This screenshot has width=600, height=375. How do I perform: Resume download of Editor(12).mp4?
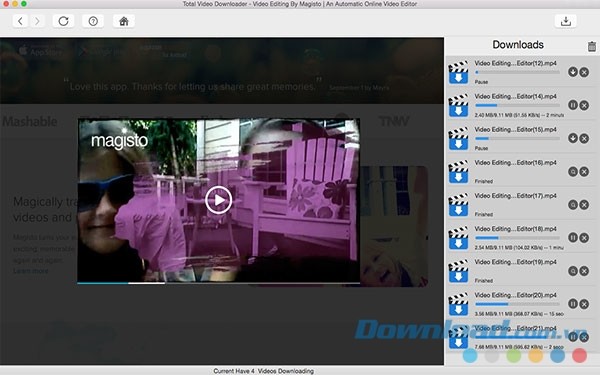tap(573, 72)
